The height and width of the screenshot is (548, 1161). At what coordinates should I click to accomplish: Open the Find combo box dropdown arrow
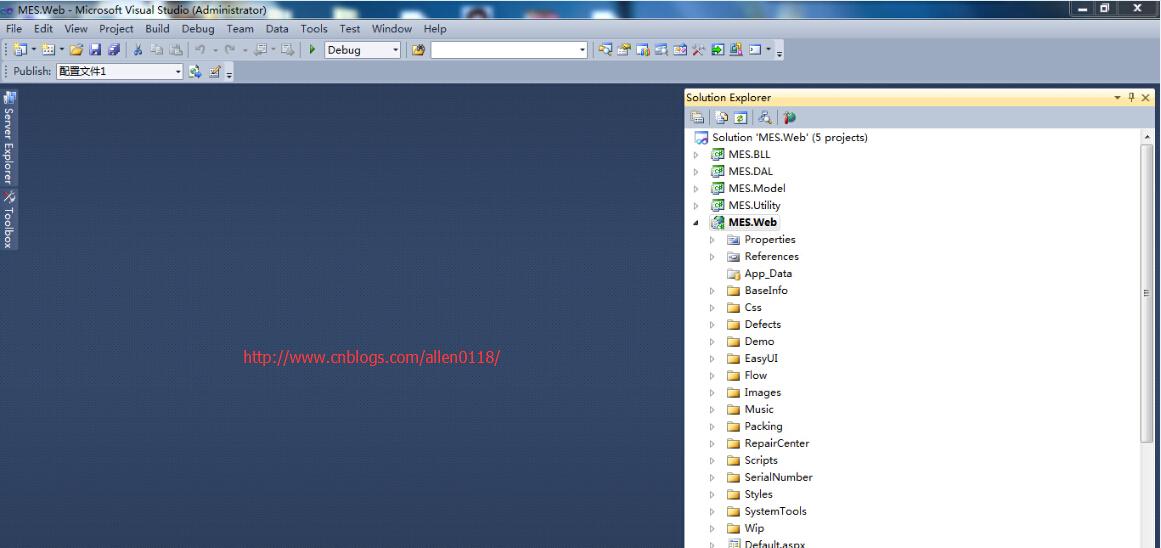pyautogui.click(x=582, y=50)
